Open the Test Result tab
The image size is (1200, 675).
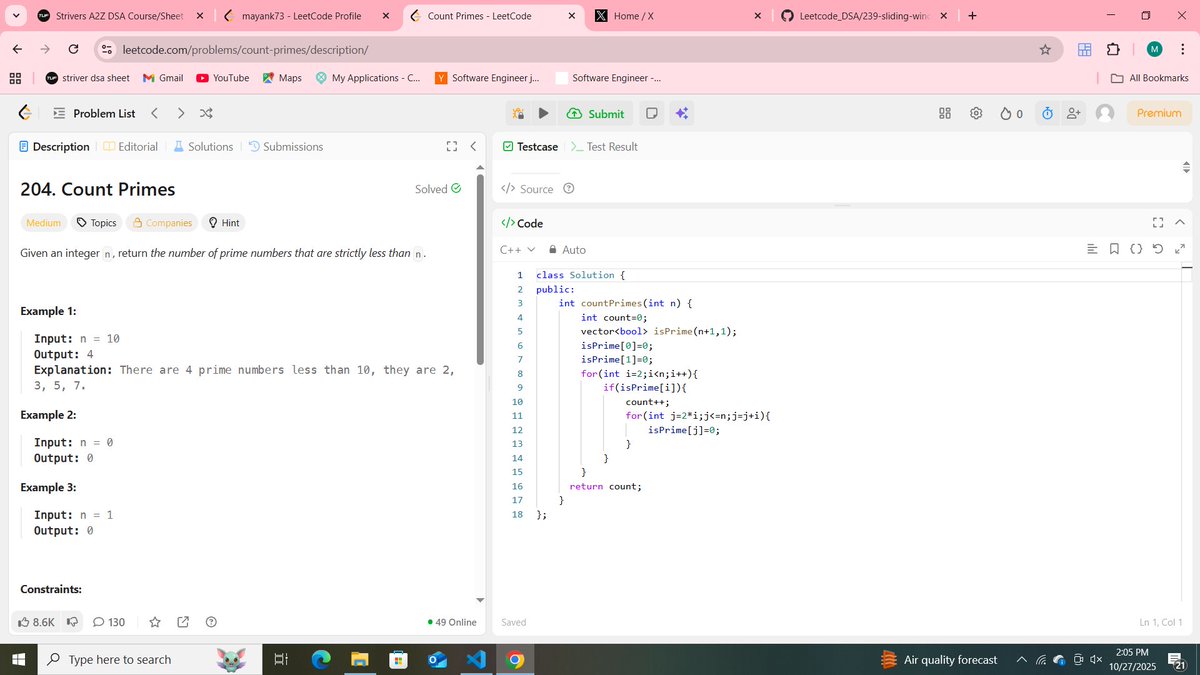(604, 147)
